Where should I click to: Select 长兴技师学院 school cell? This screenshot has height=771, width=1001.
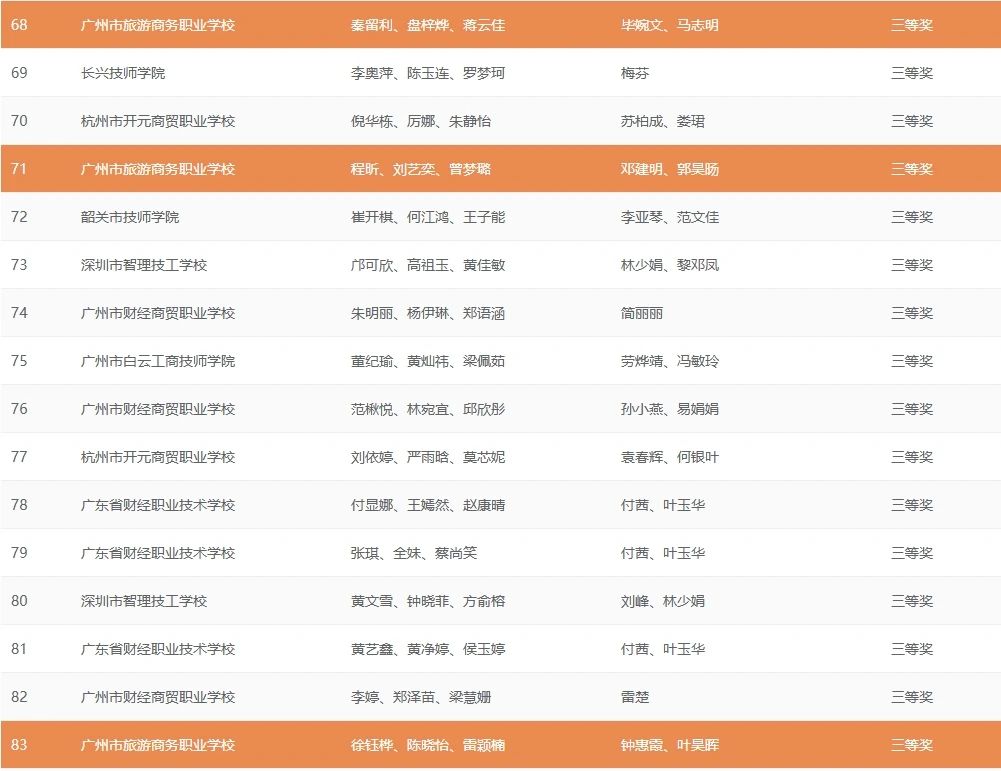(x=123, y=73)
